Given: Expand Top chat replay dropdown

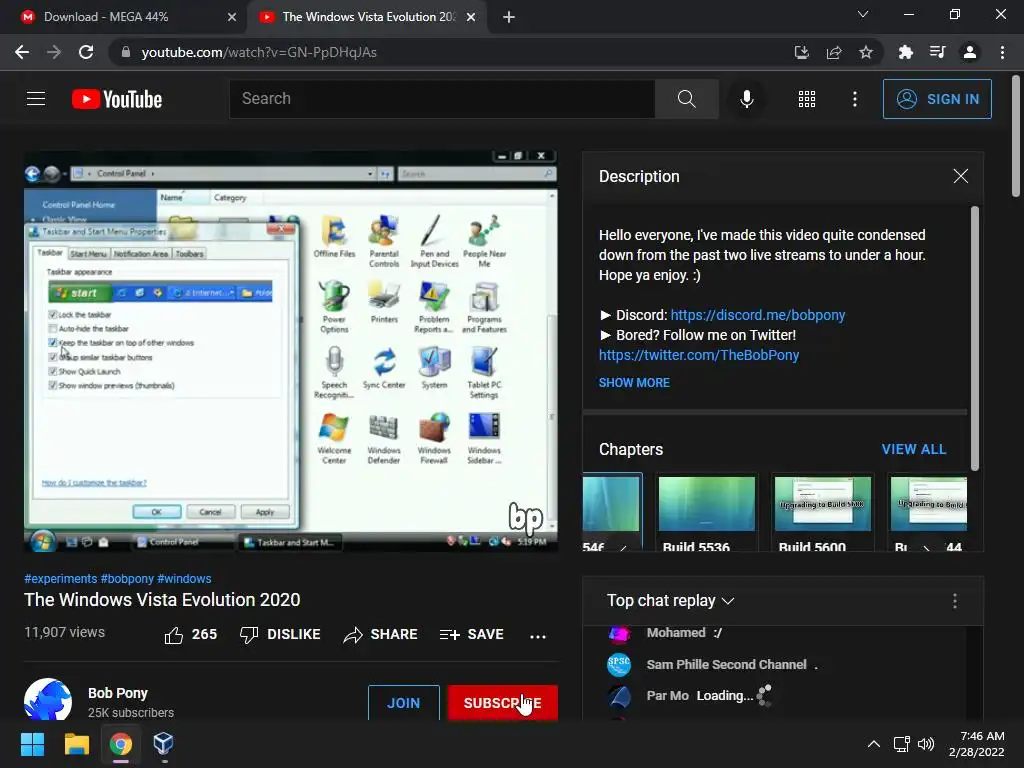Looking at the screenshot, I should (671, 601).
